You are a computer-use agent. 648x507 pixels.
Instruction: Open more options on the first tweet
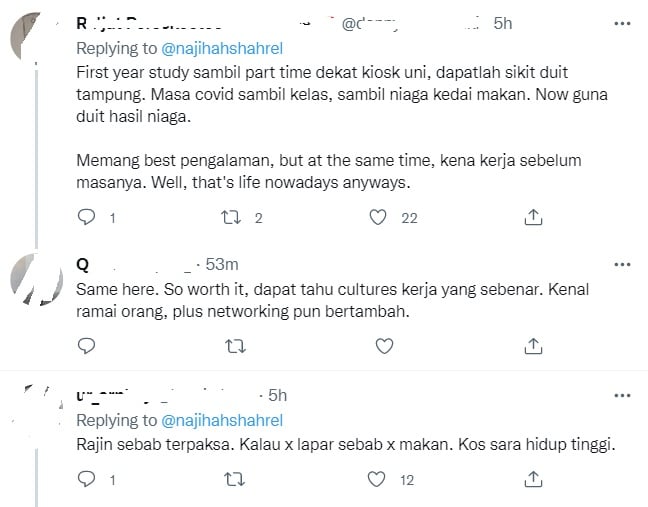[622, 23]
